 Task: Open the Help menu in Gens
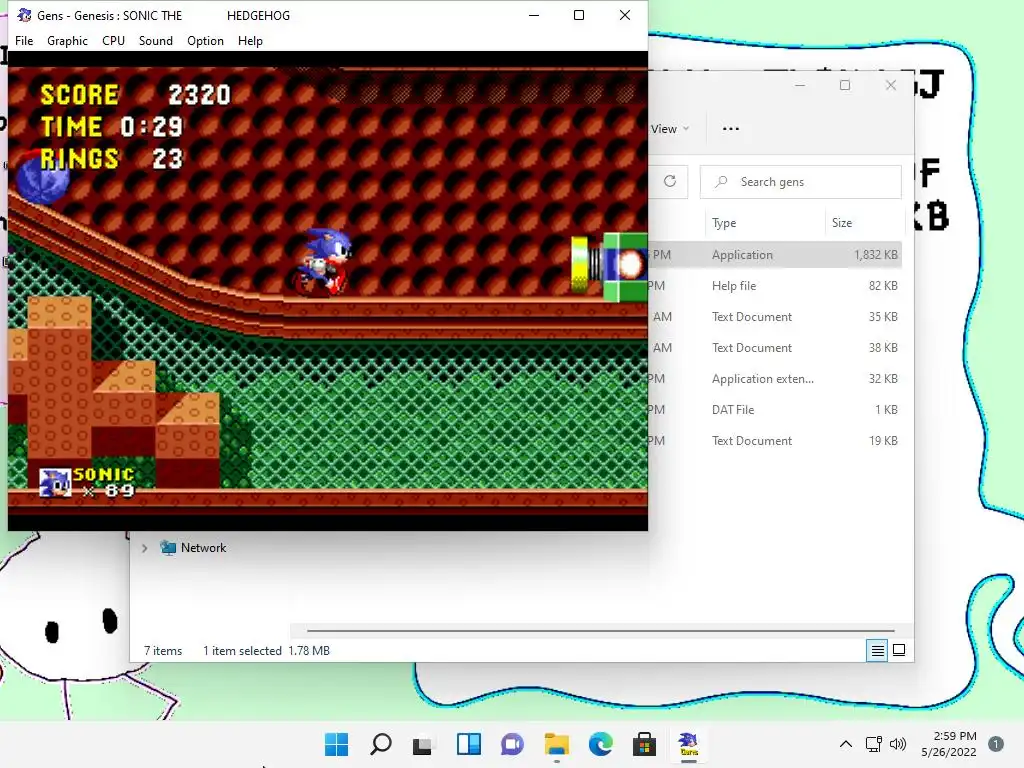250,40
